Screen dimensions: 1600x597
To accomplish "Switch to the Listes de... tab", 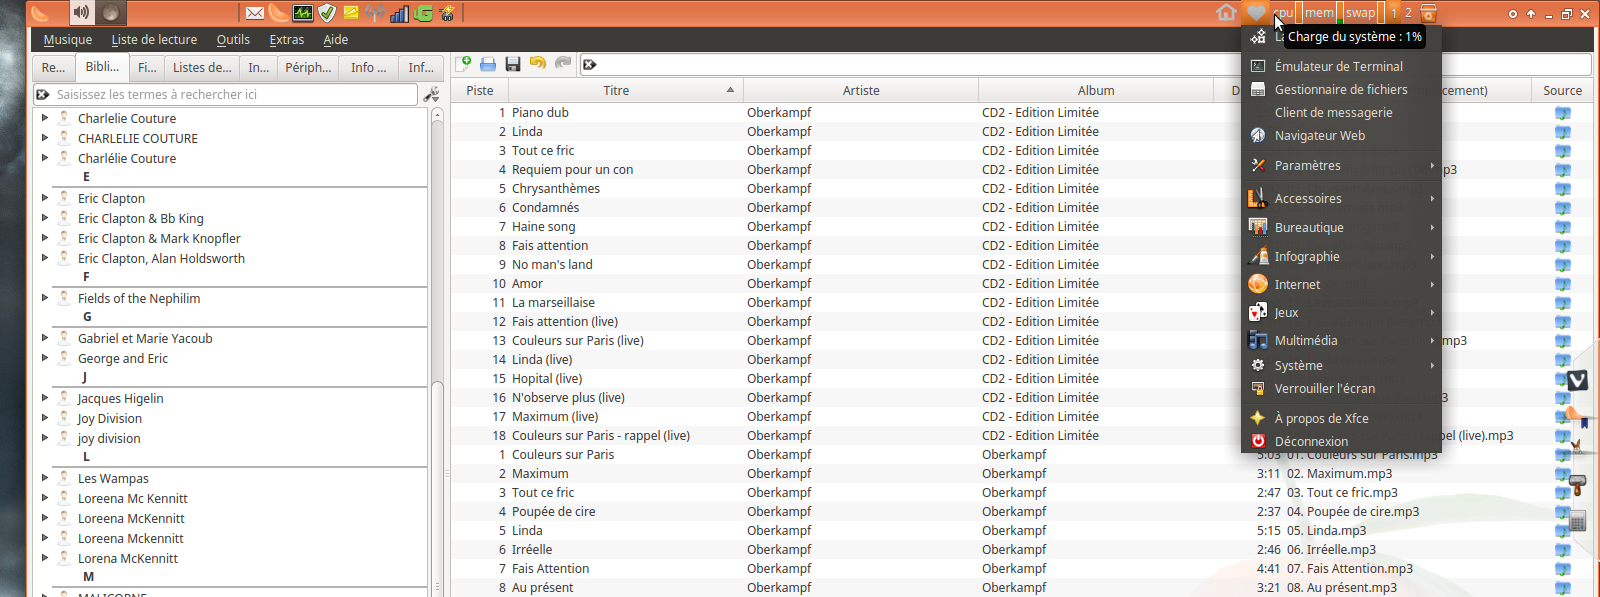I will [201, 67].
